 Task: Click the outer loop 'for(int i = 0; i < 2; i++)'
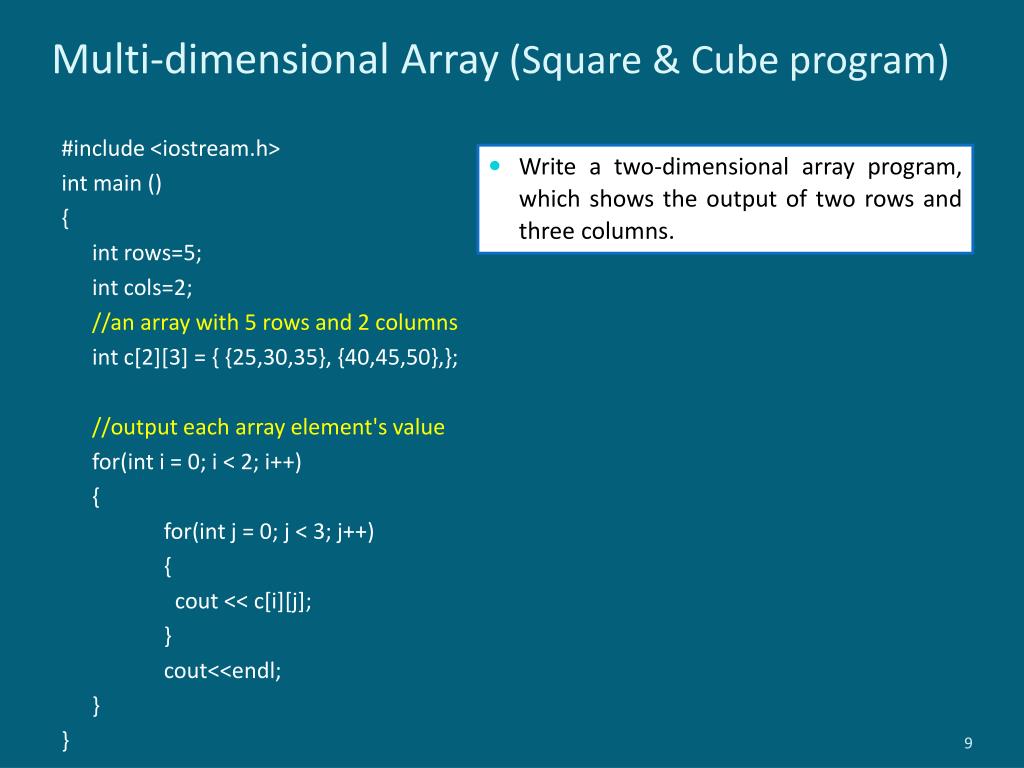(x=197, y=462)
